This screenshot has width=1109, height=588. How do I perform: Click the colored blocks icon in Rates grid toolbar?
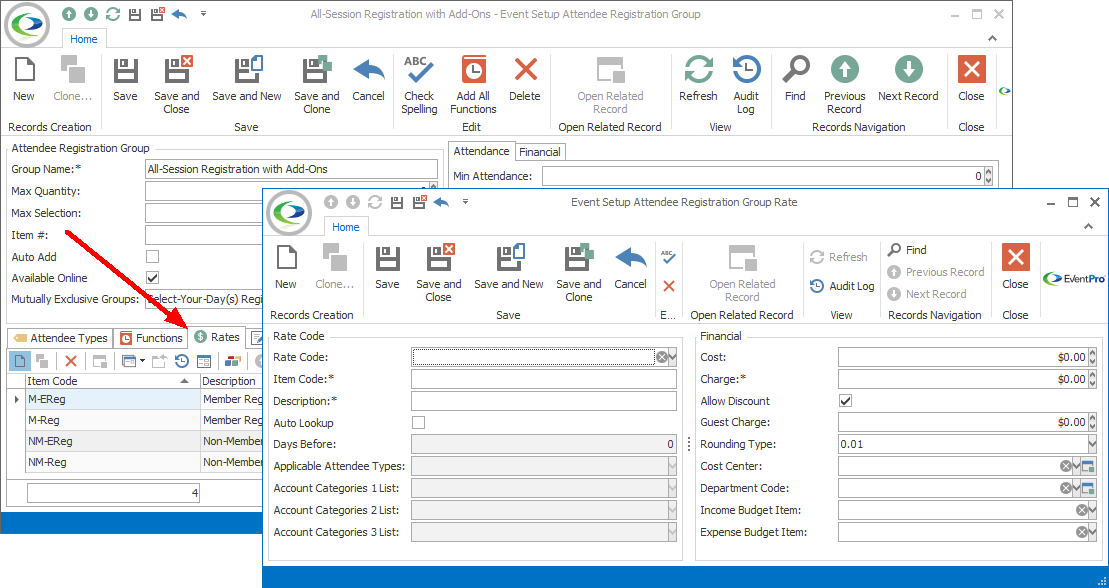point(233,362)
